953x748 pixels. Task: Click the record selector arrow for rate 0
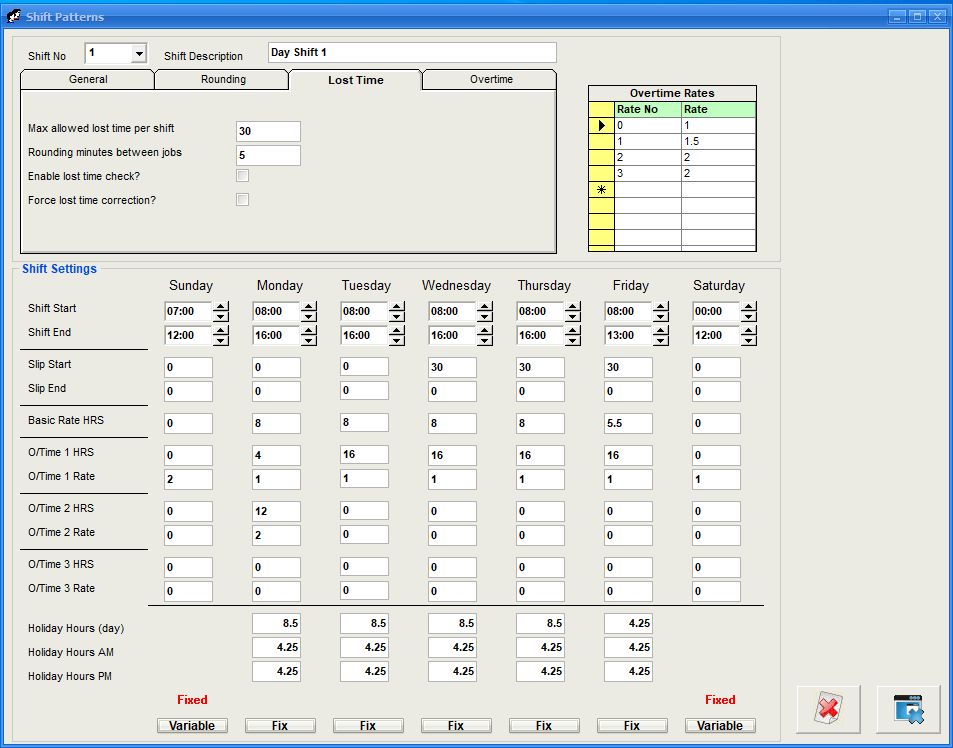601,125
